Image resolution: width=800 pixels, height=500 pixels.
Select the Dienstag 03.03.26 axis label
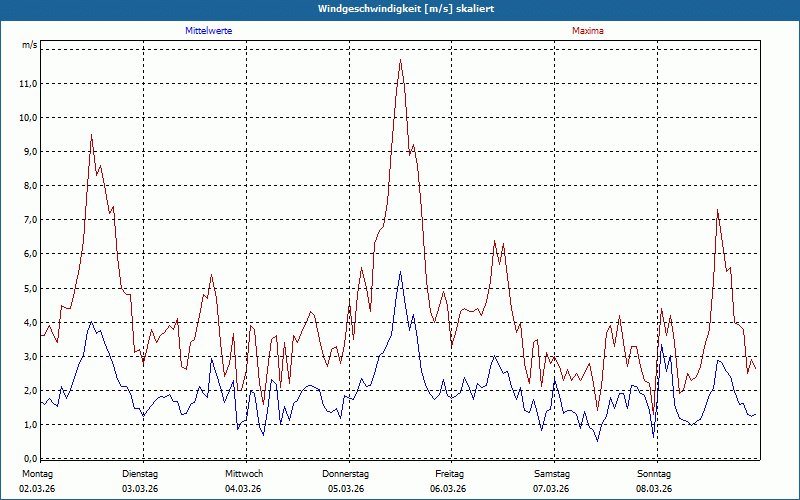point(140,481)
